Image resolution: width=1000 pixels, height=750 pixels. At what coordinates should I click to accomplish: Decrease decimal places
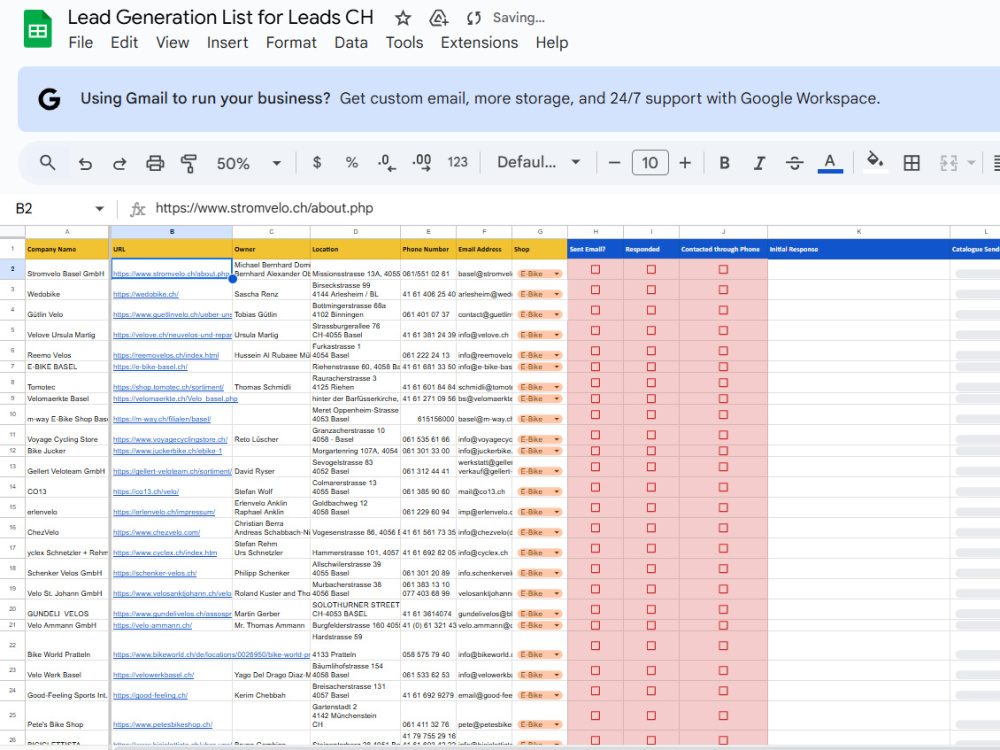point(386,163)
